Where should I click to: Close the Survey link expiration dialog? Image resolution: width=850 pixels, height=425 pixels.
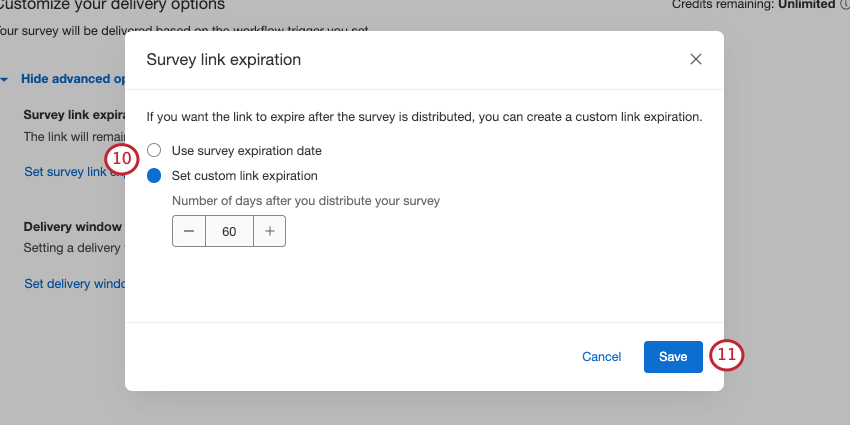tap(696, 59)
